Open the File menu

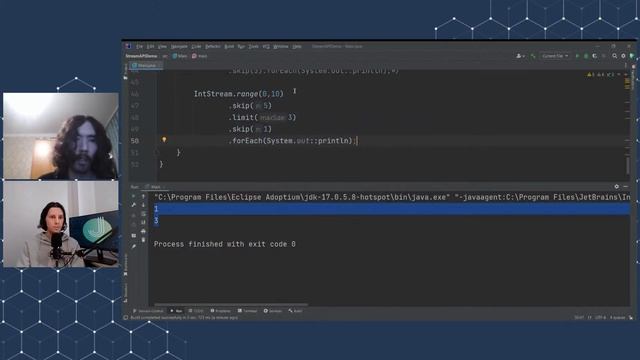point(140,47)
